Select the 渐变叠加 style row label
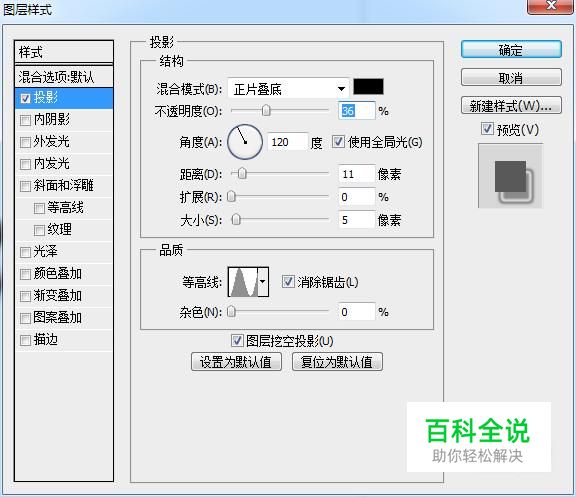576x497 pixels. pyautogui.click(x=57, y=295)
